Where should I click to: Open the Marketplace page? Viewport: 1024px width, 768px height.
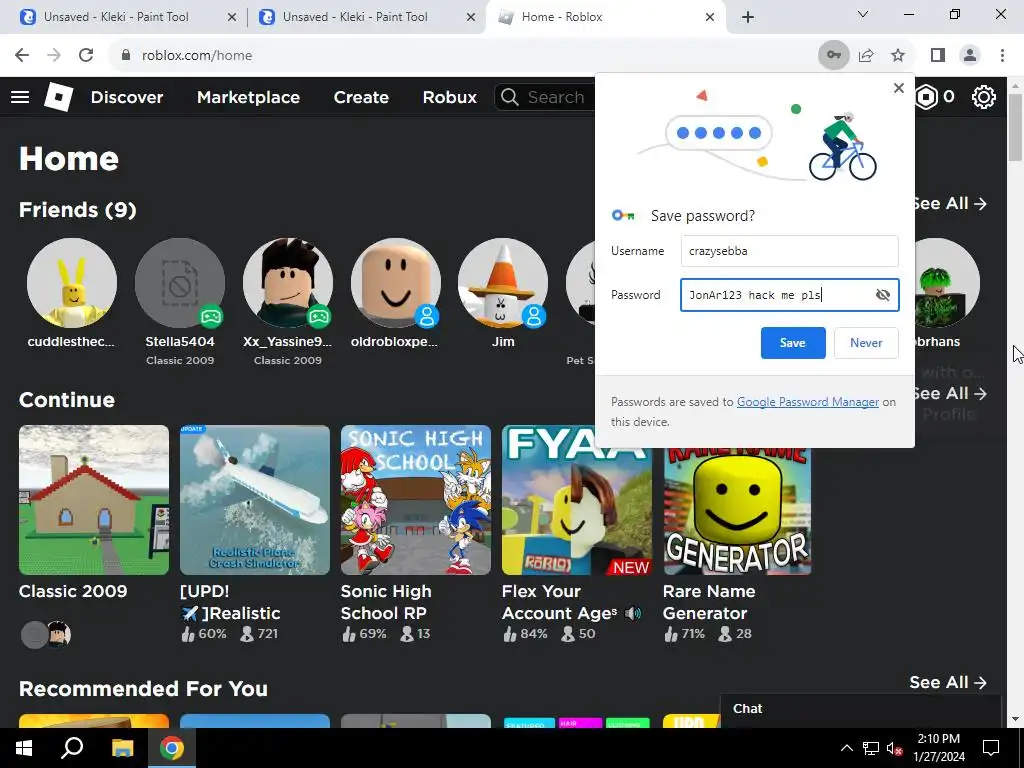(x=248, y=97)
